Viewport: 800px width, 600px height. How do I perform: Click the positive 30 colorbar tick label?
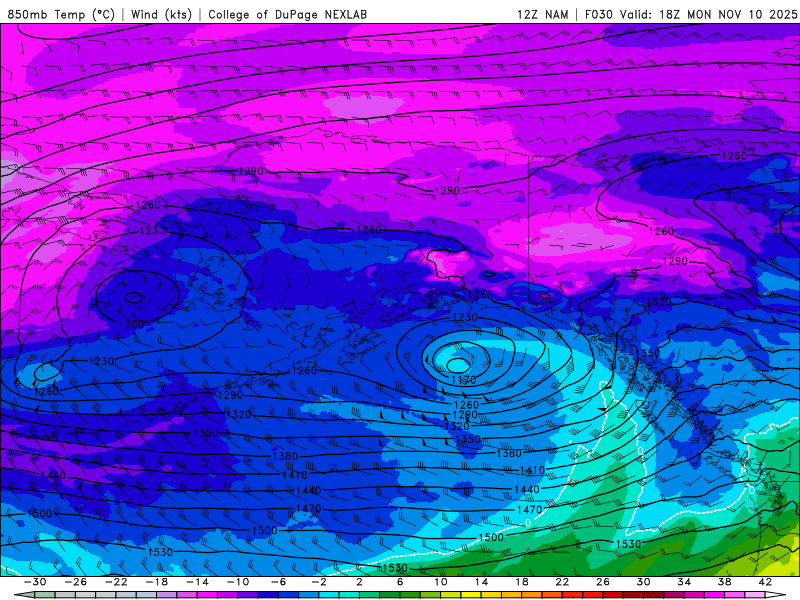(x=643, y=582)
